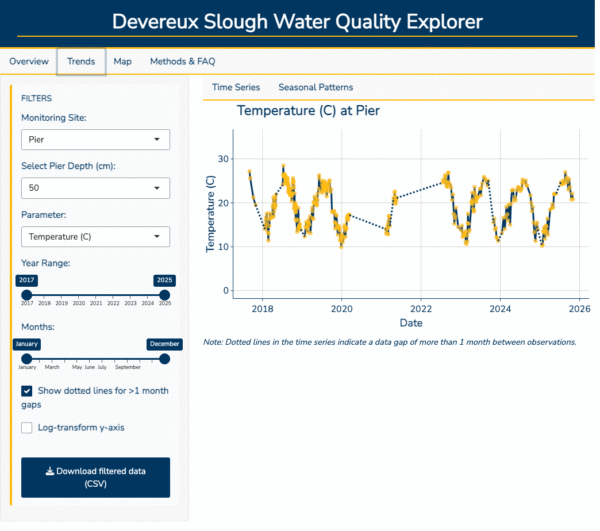Viewport: 600px width, 531px height.
Task: Click the Devereux Slough Water Quality Explorer header
Action: click(297, 21)
